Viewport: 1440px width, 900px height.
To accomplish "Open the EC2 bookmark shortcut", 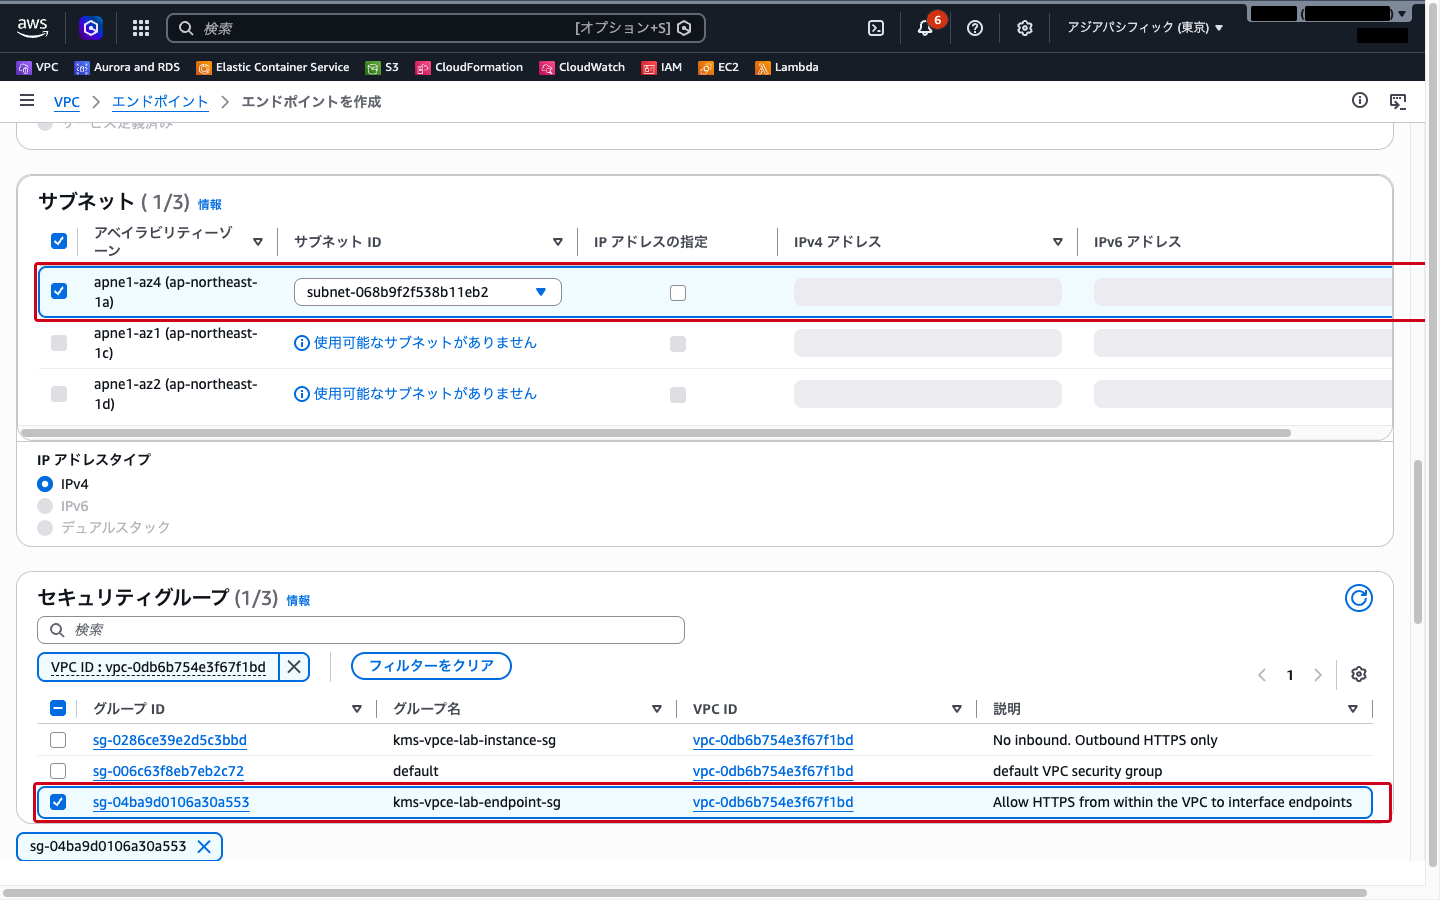I will point(719,67).
